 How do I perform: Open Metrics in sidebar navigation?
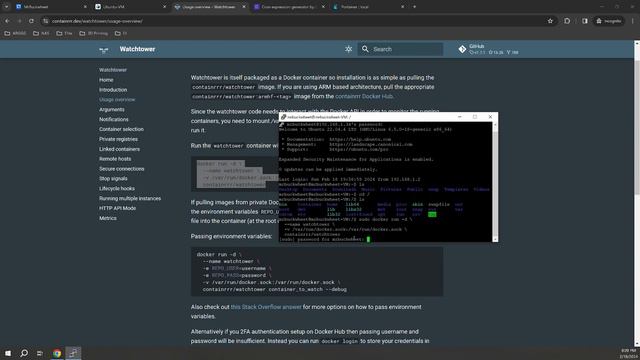pos(108,218)
